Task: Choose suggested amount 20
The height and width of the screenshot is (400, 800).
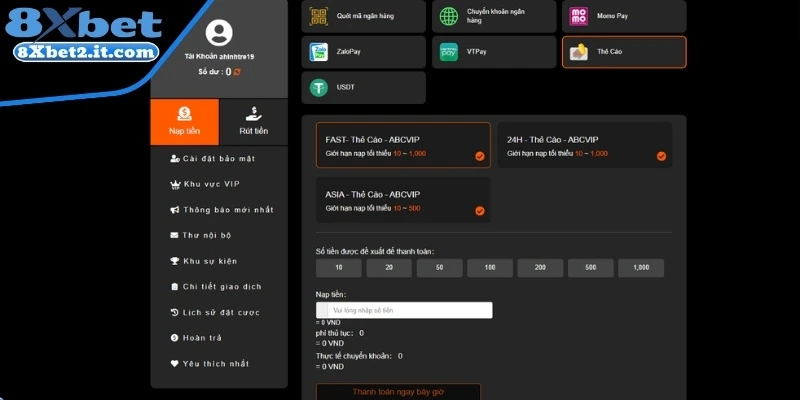Action: point(389,268)
